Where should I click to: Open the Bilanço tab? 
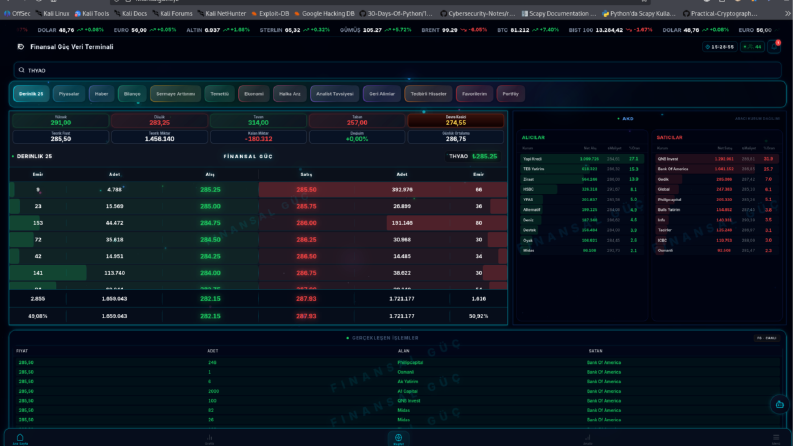coord(132,94)
